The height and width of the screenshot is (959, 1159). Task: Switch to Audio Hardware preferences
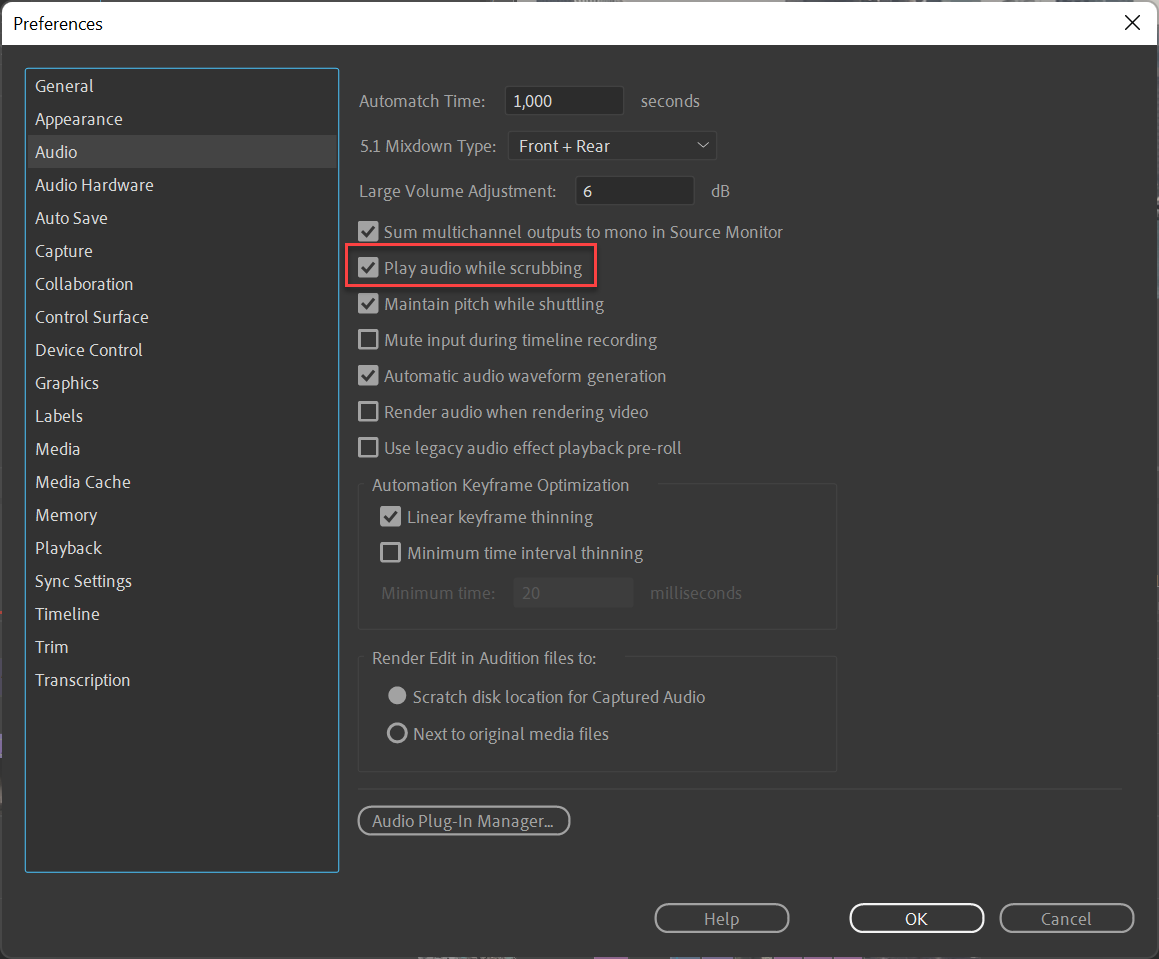[x=94, y=184]
